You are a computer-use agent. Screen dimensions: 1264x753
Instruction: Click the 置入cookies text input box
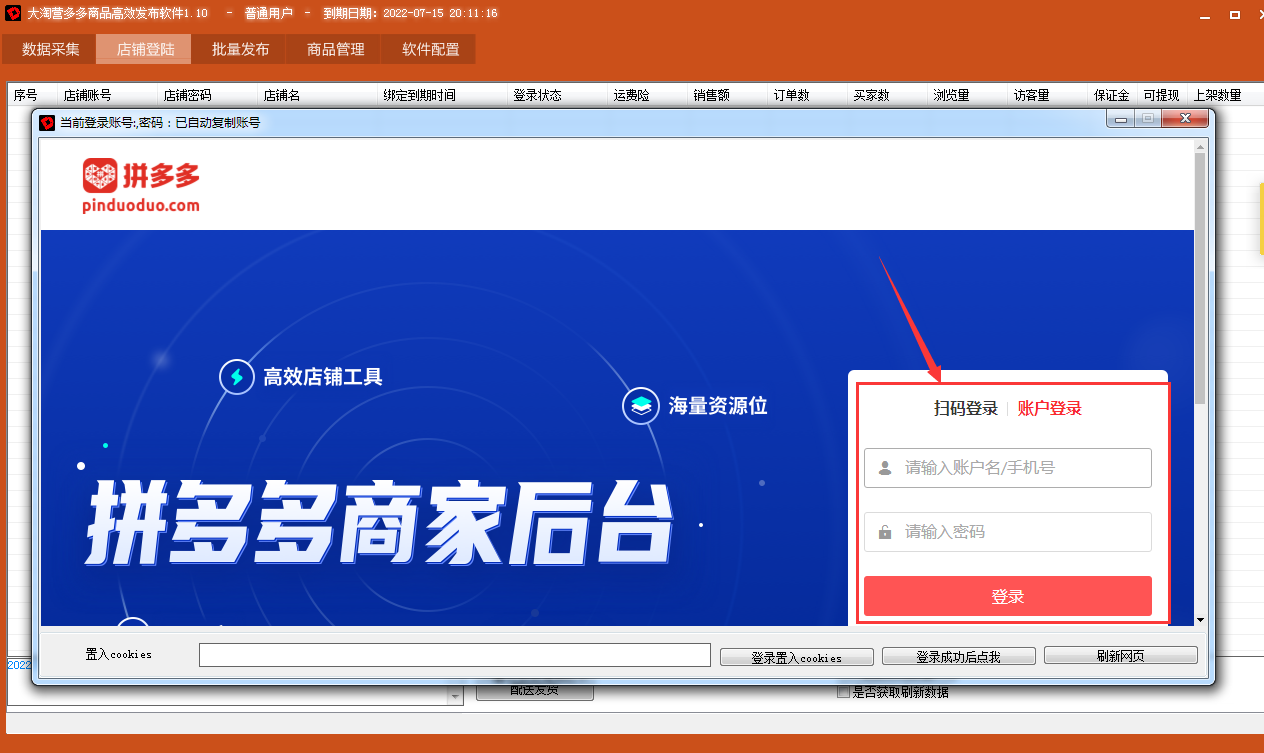[455, 655]
